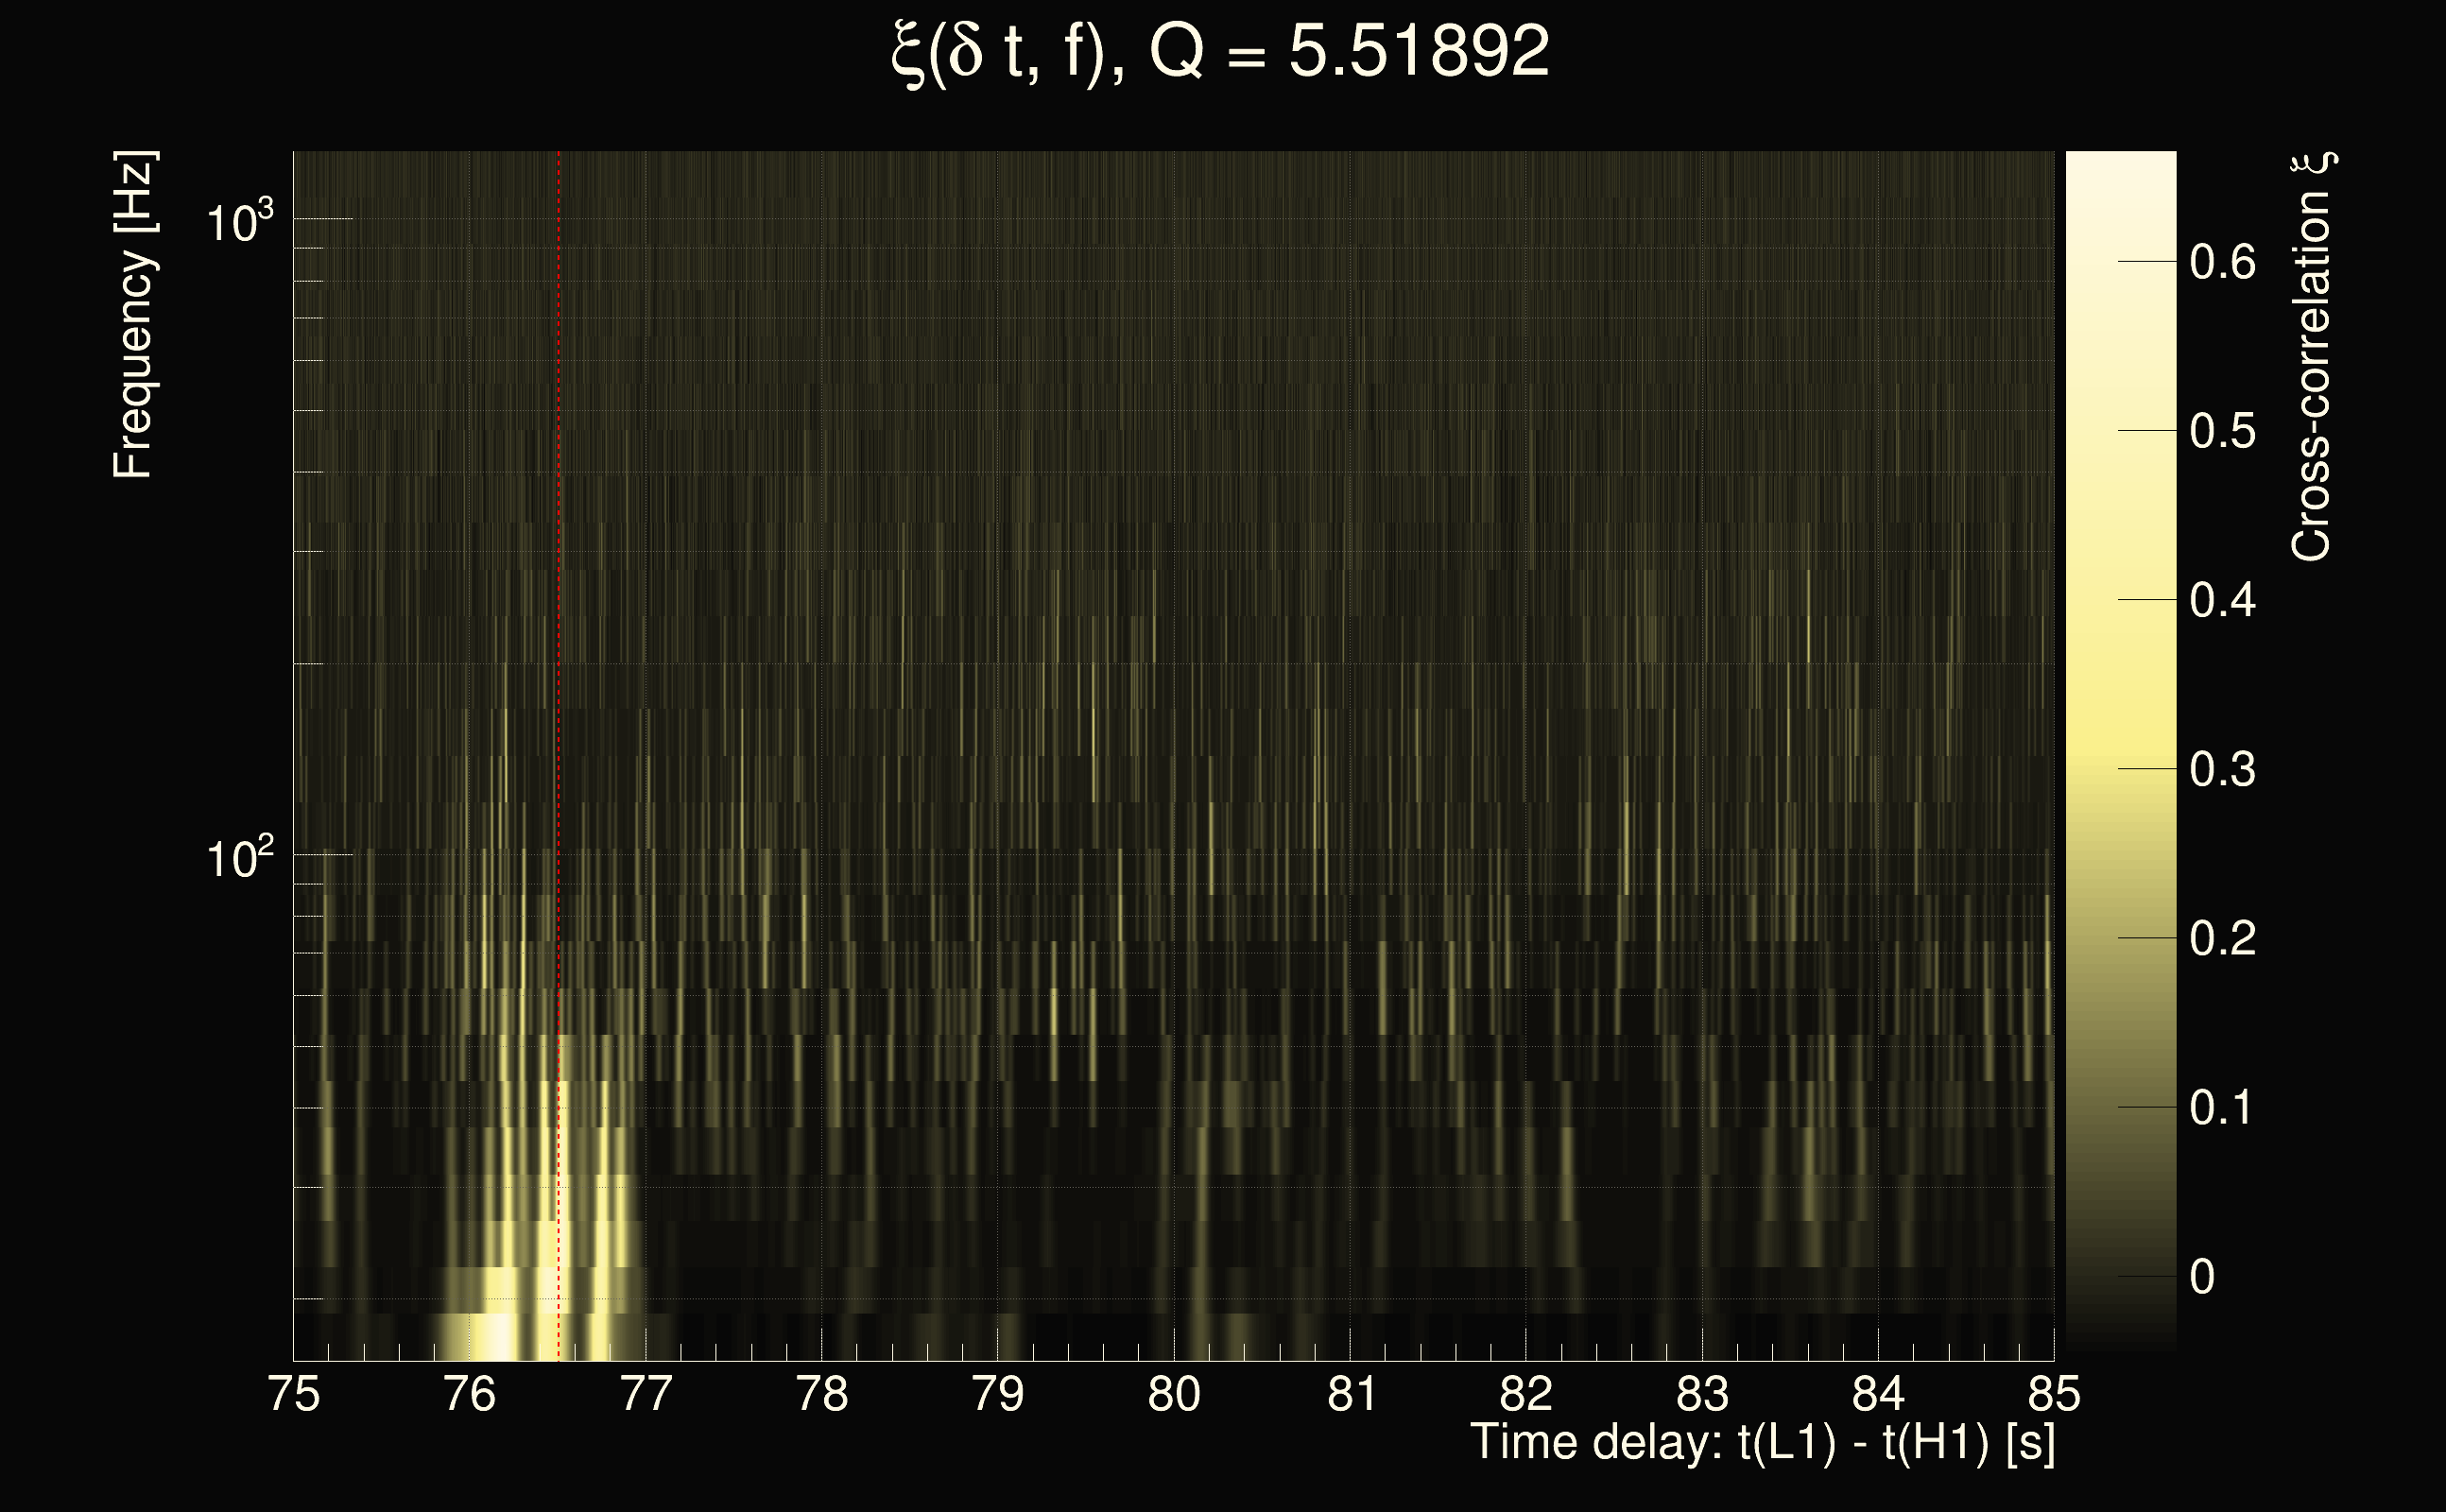Click the 10³ frequency tick label
This screenshot has width=2446, height=1512.
[x=239, y=221]
